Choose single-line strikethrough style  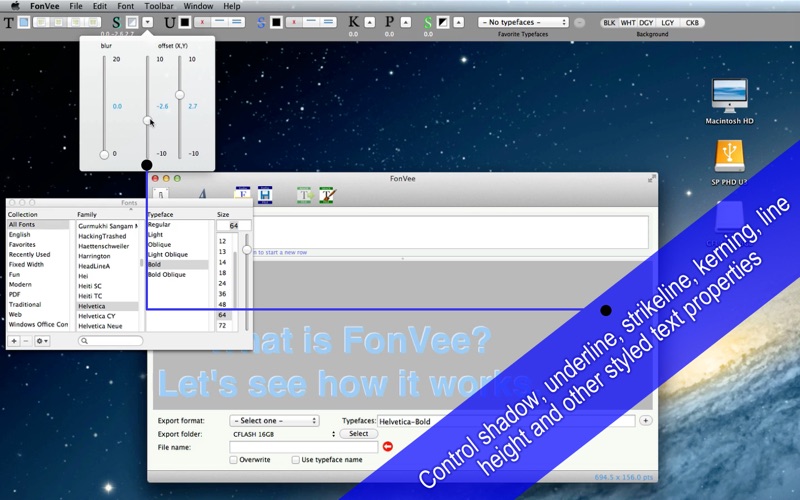click(x=311, y=22)
